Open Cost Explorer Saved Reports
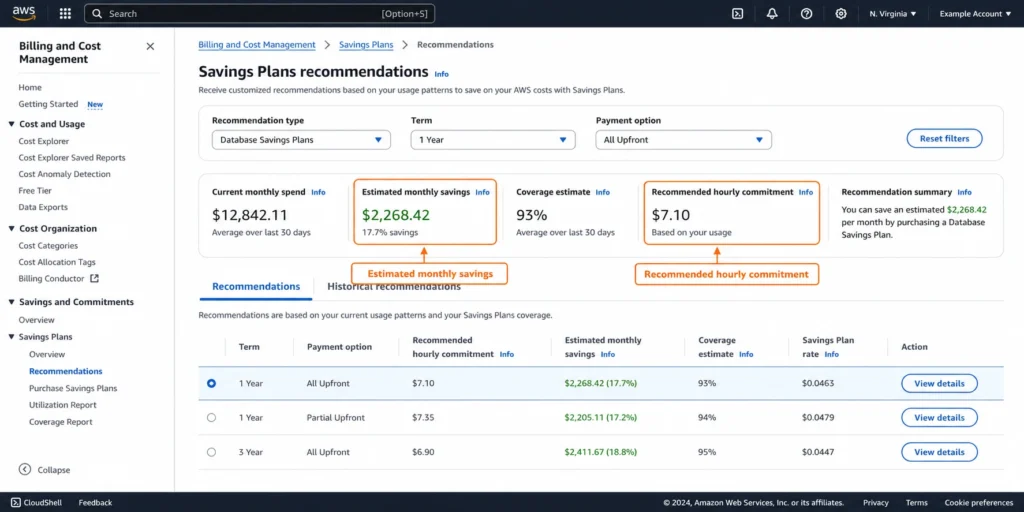 click(x=72, y=157)
